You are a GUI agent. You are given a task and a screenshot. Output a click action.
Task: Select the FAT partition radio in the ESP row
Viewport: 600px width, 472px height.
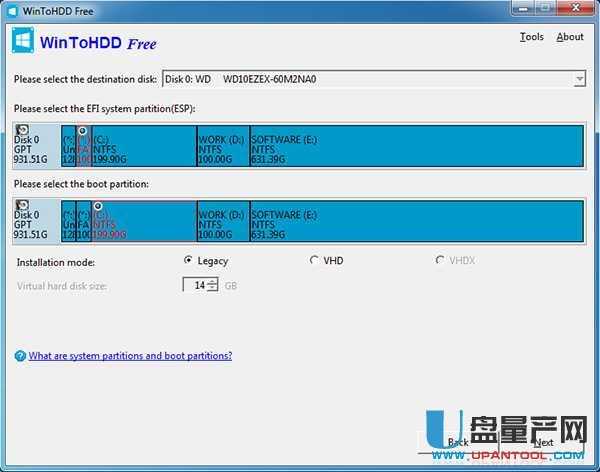[82, 131]
